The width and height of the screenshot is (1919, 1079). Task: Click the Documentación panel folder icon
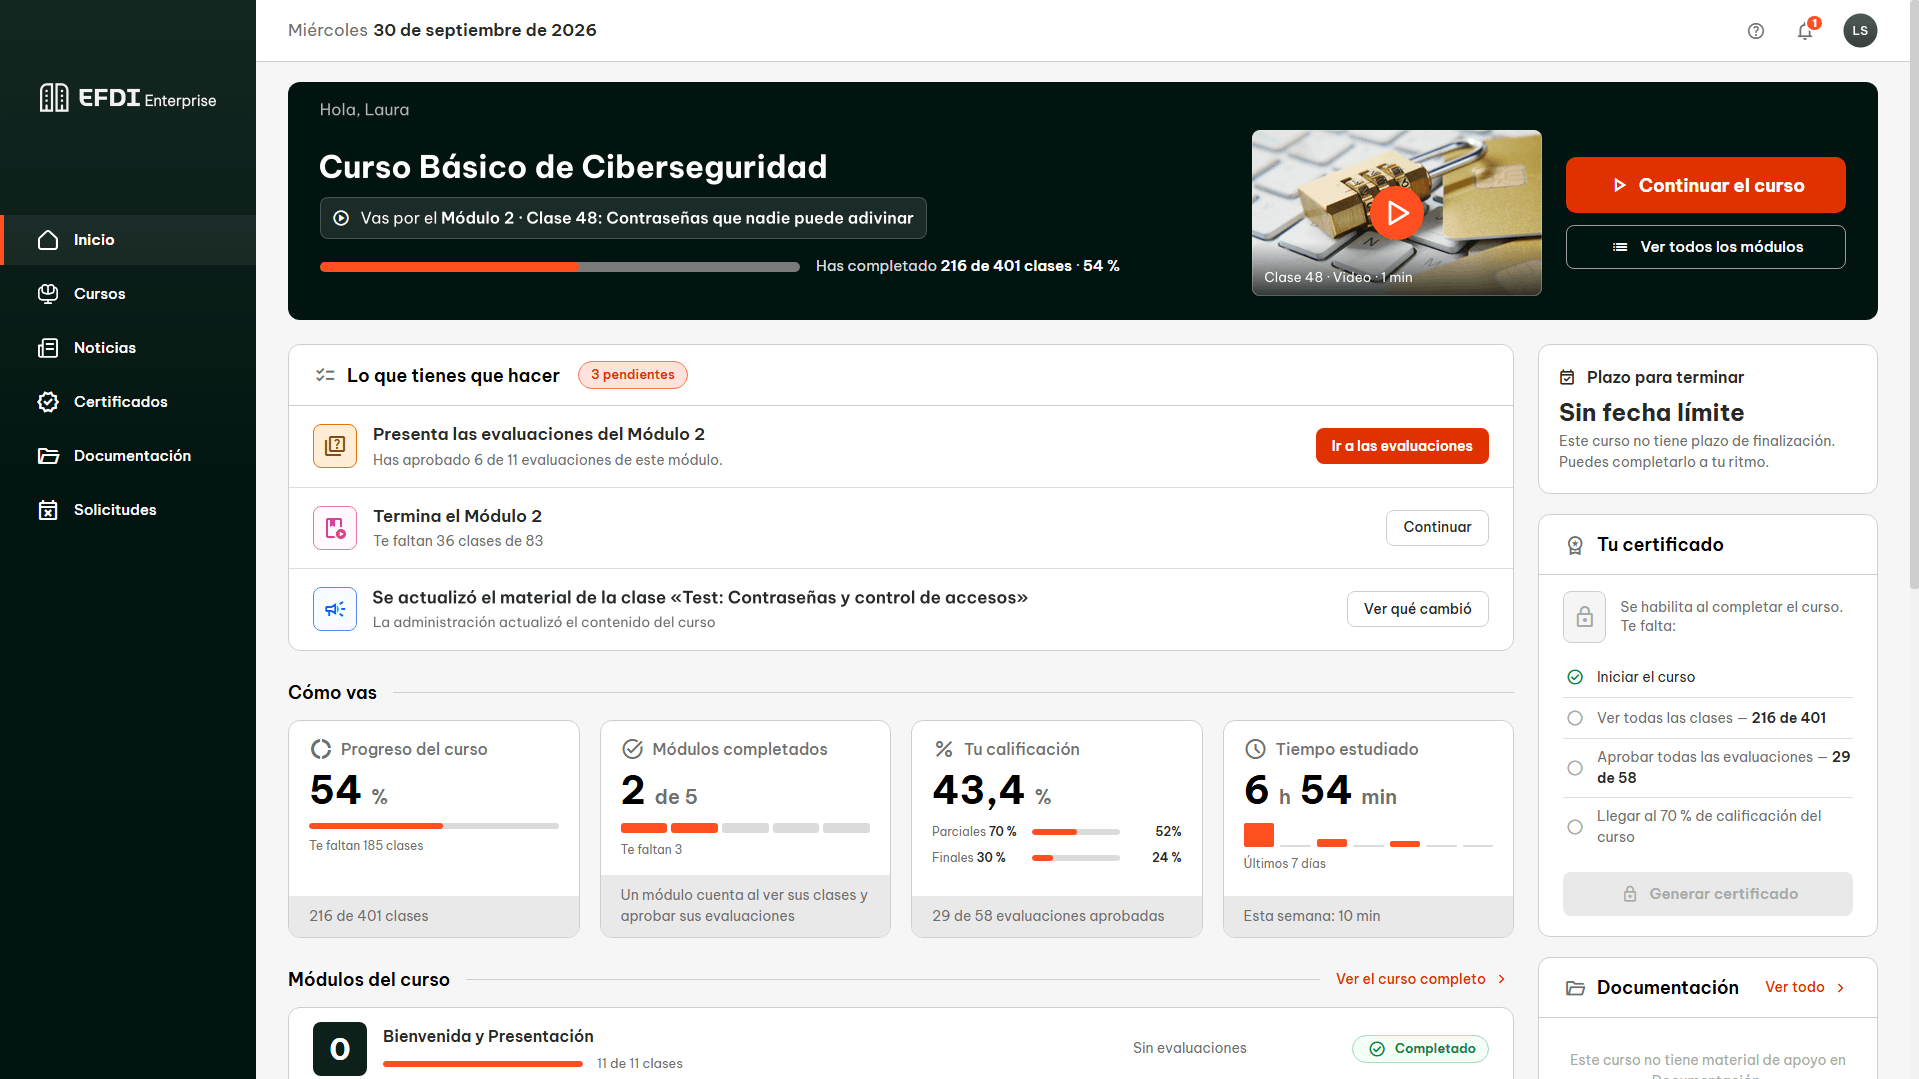1575,988
